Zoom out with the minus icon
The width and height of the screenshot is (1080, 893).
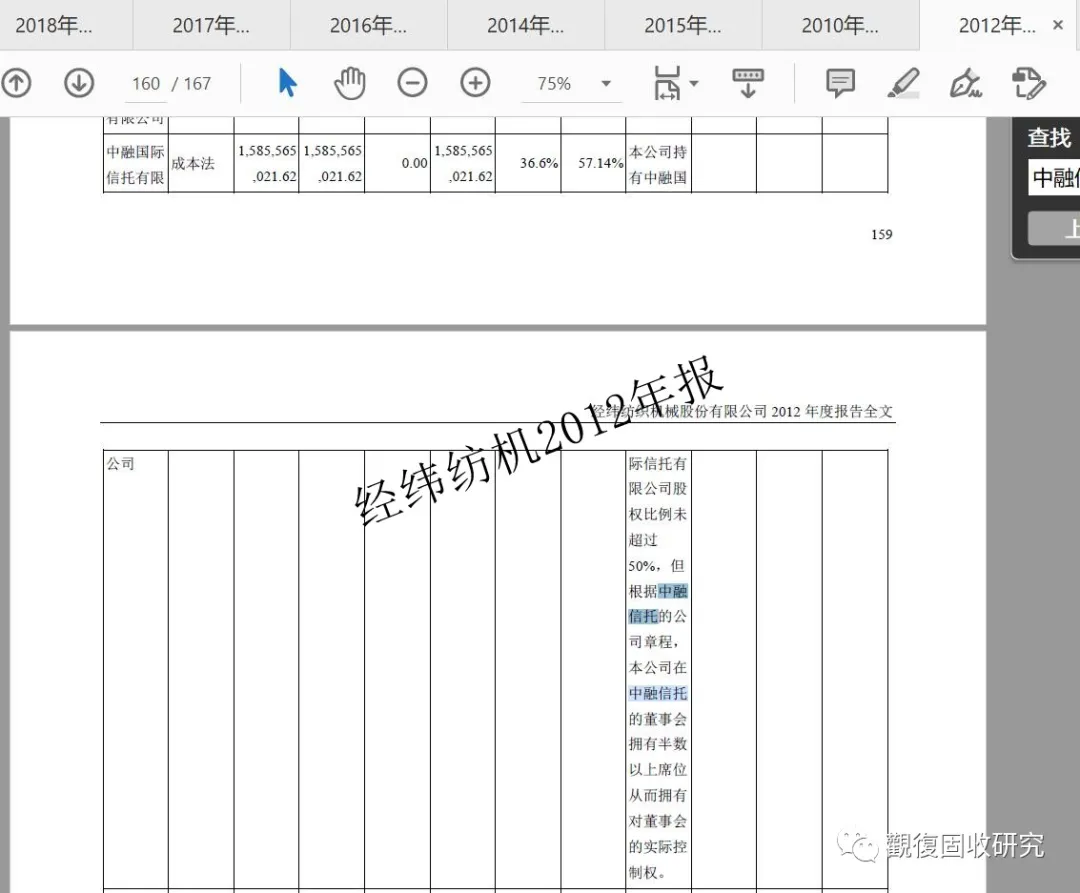[413, 83]
